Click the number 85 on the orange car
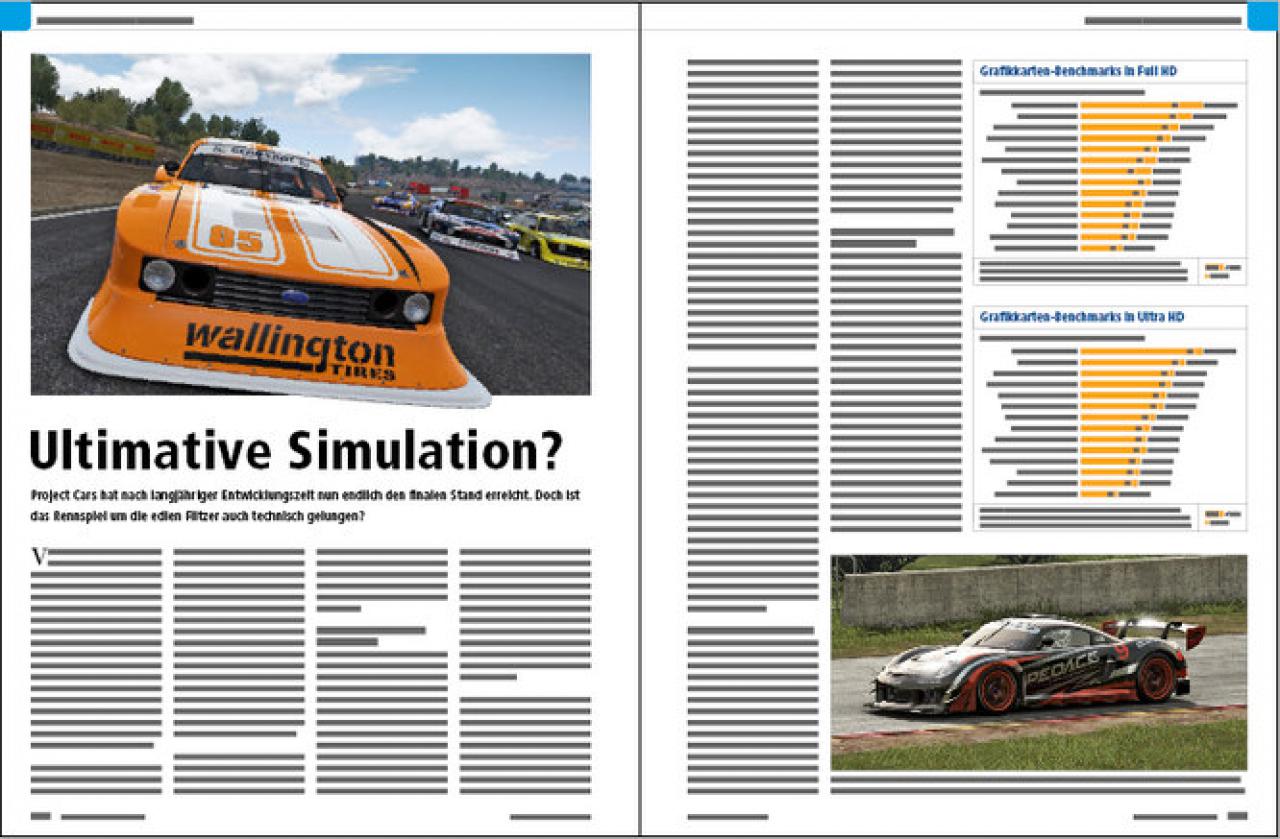 tap(236, 239)
